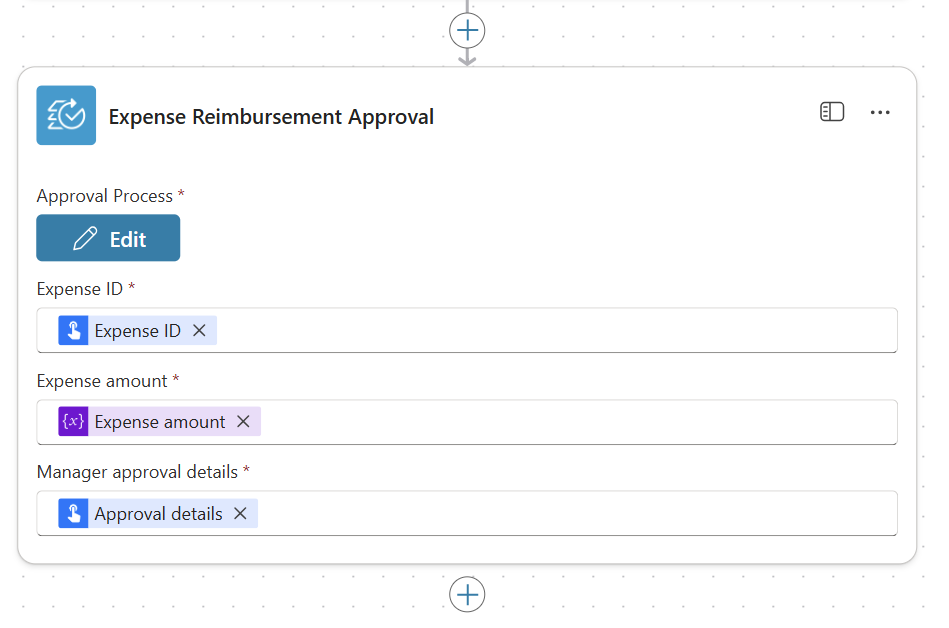This screenshot has height=628, width=949.
Task: Click the pencil icon inside the Edit button
Action: (84, 237)
